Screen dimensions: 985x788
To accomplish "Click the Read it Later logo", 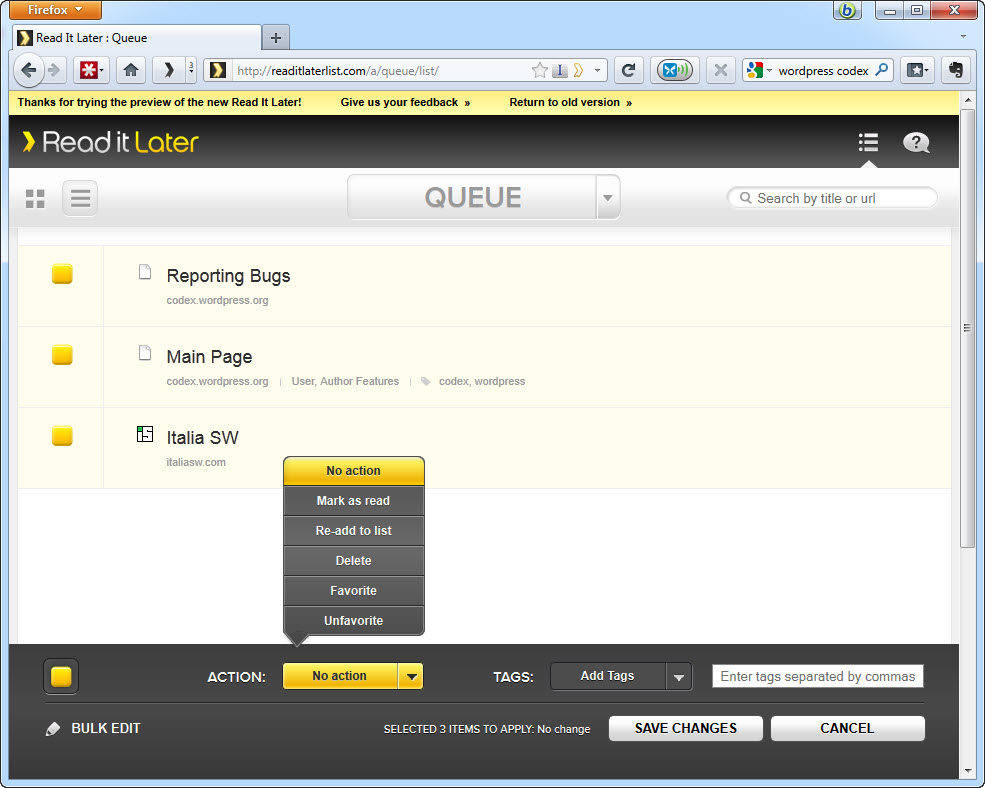I will (111, 142).
